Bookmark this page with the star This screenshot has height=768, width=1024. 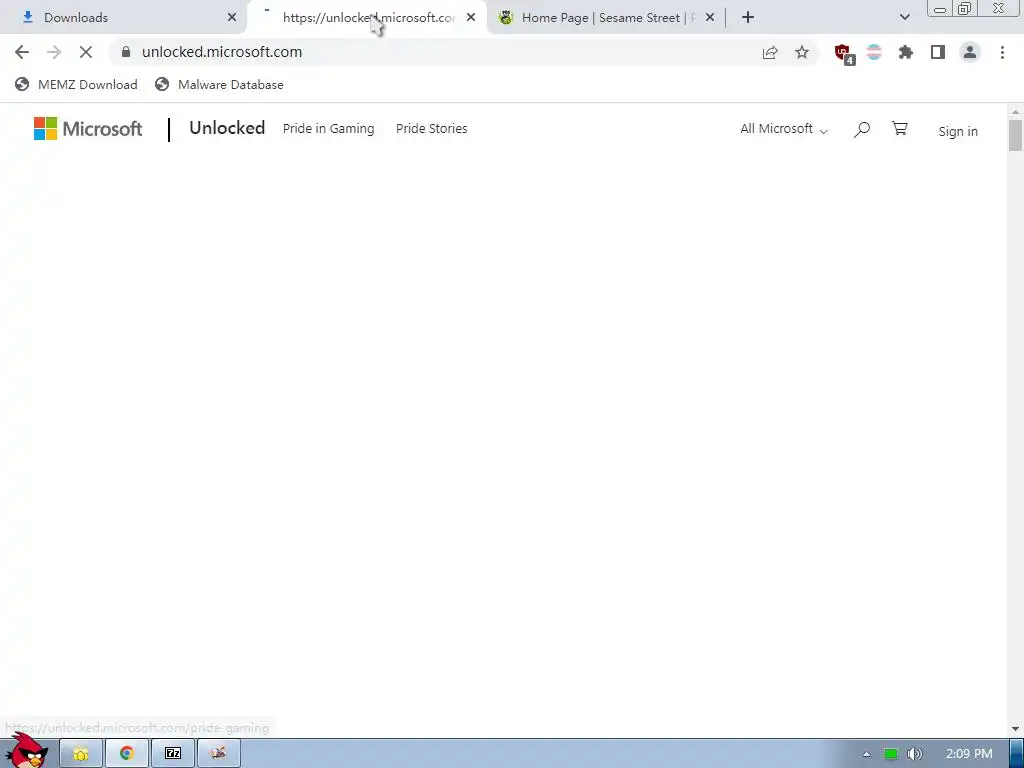(x=802, y=52)
